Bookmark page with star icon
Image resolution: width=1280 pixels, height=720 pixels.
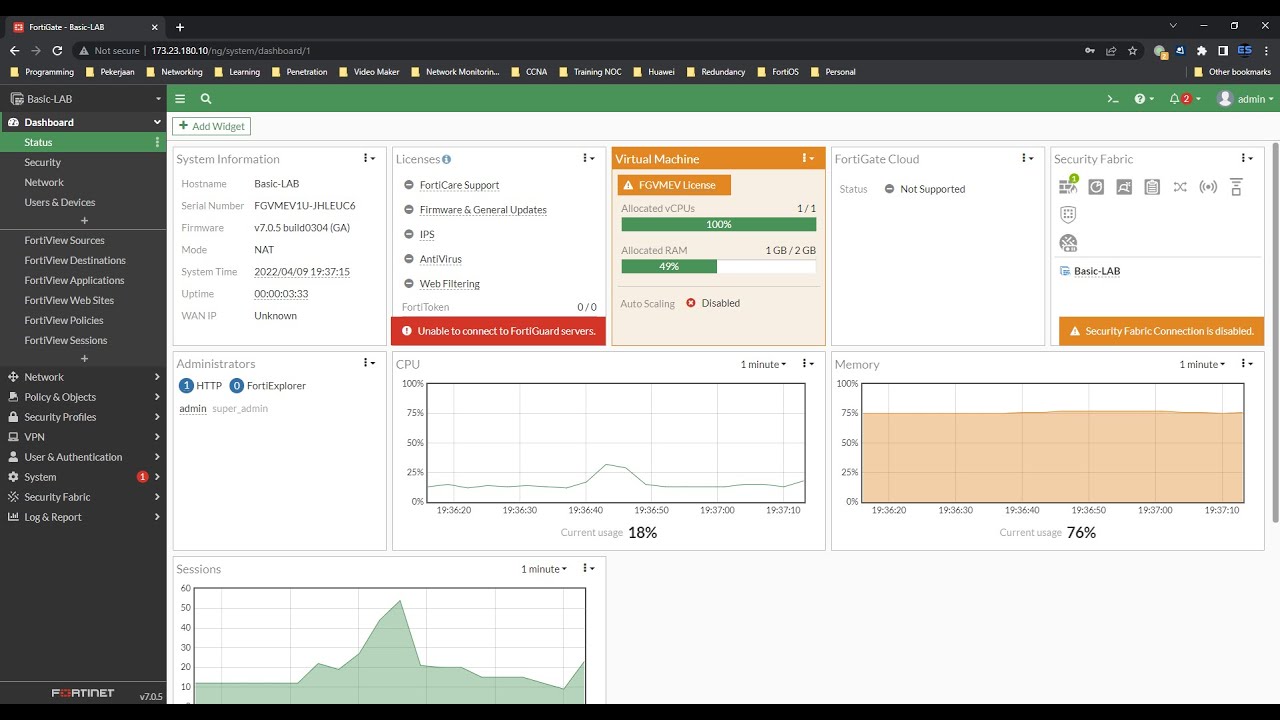(x=1133, y=50)
